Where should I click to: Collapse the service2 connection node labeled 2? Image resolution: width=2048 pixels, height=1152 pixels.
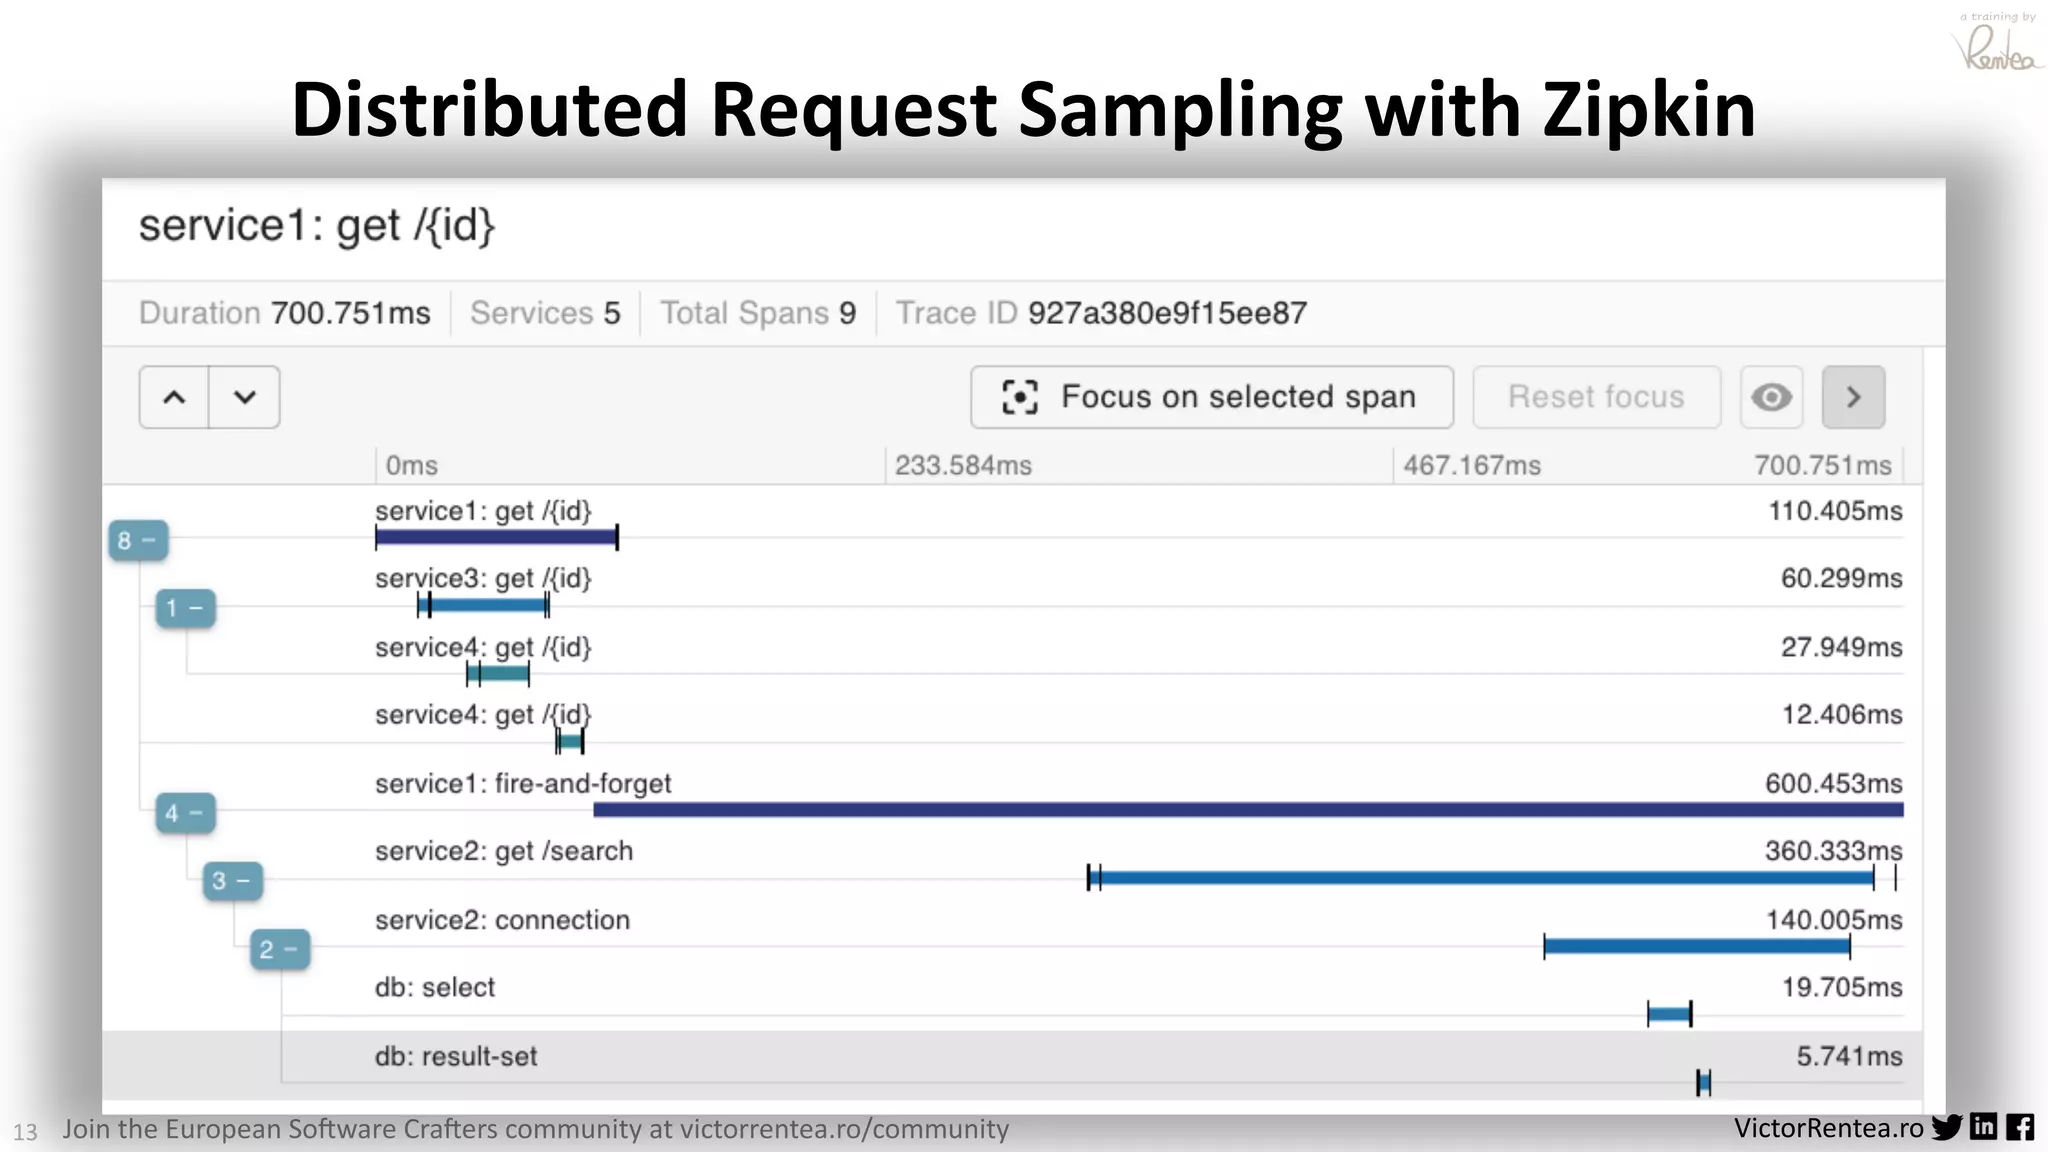[279, 949]
